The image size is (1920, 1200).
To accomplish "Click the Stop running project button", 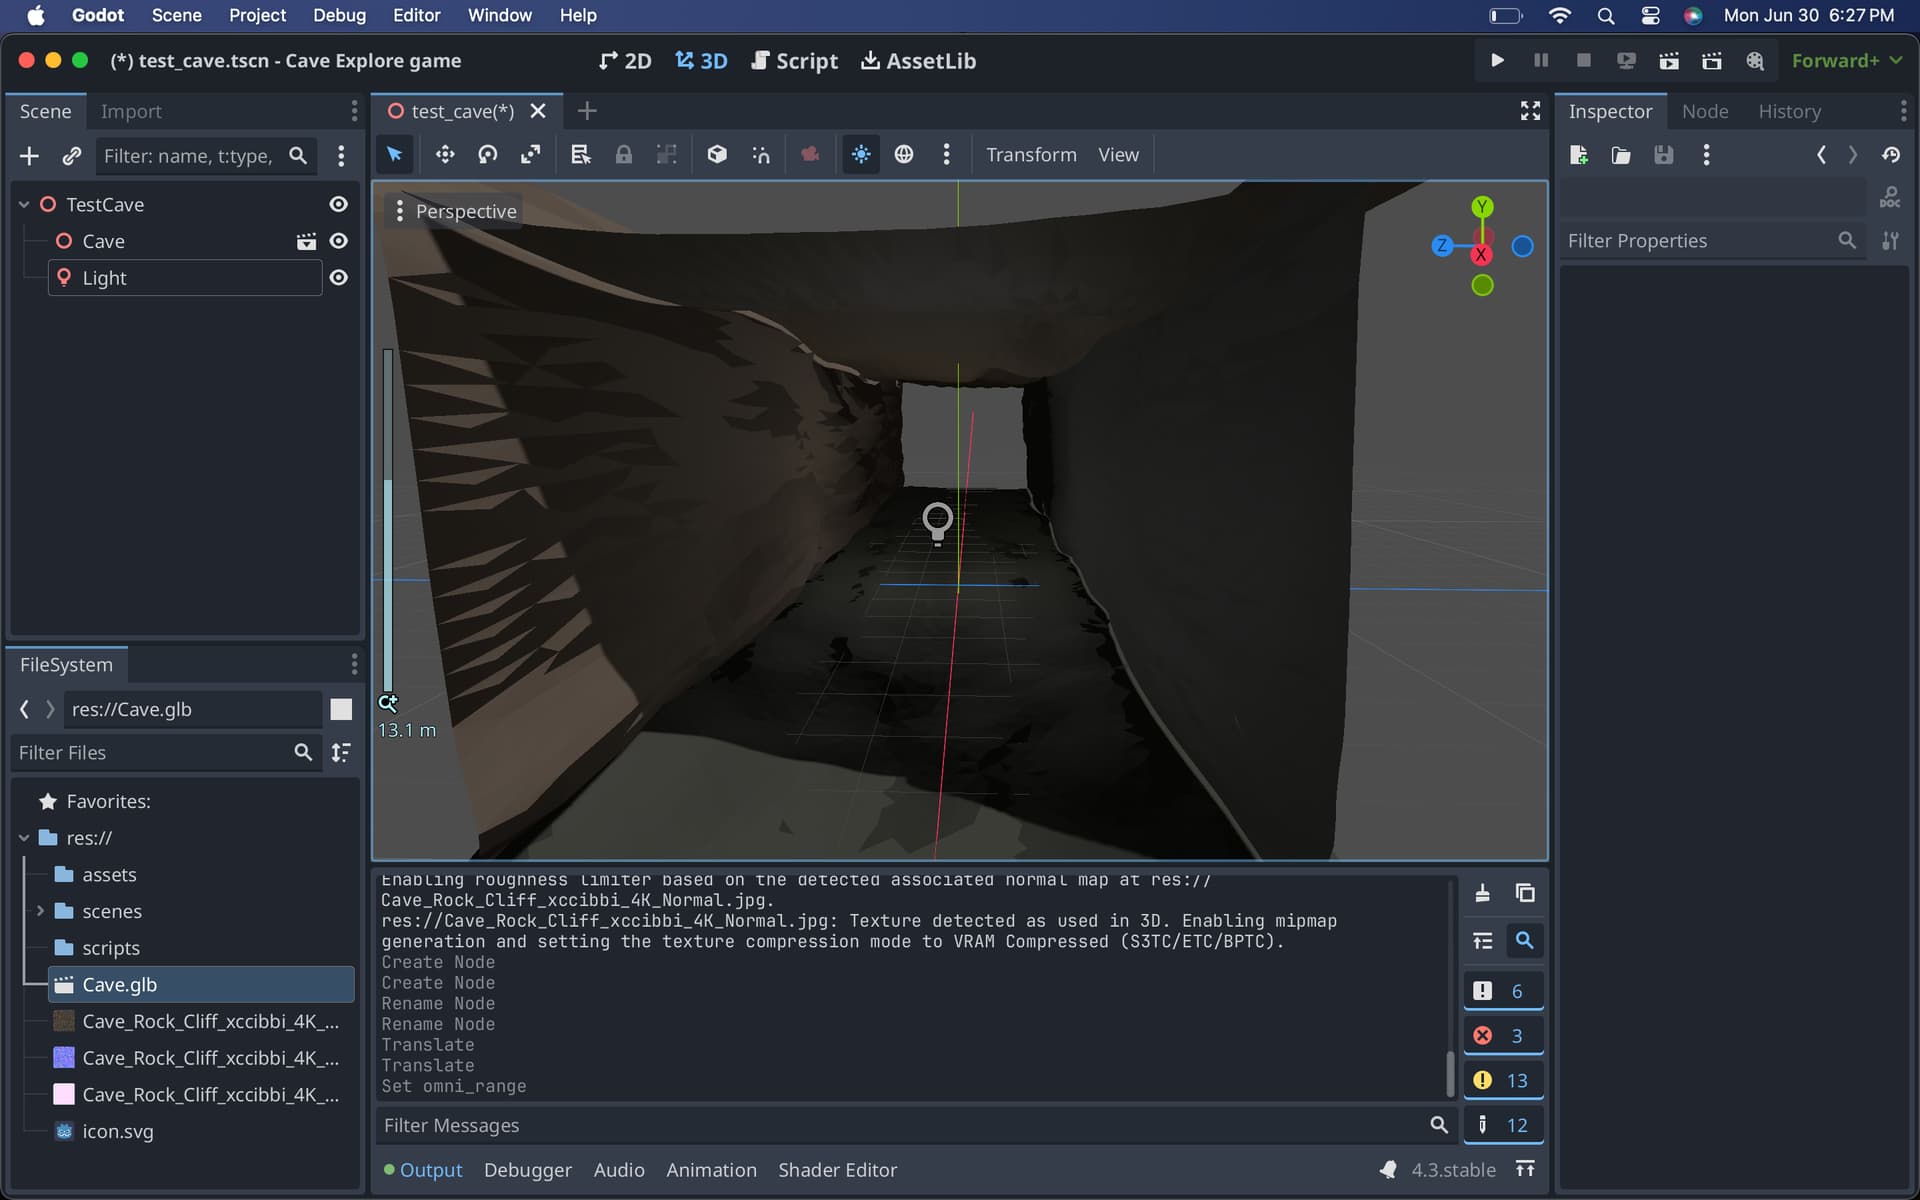I will [x=1583, y=61].
